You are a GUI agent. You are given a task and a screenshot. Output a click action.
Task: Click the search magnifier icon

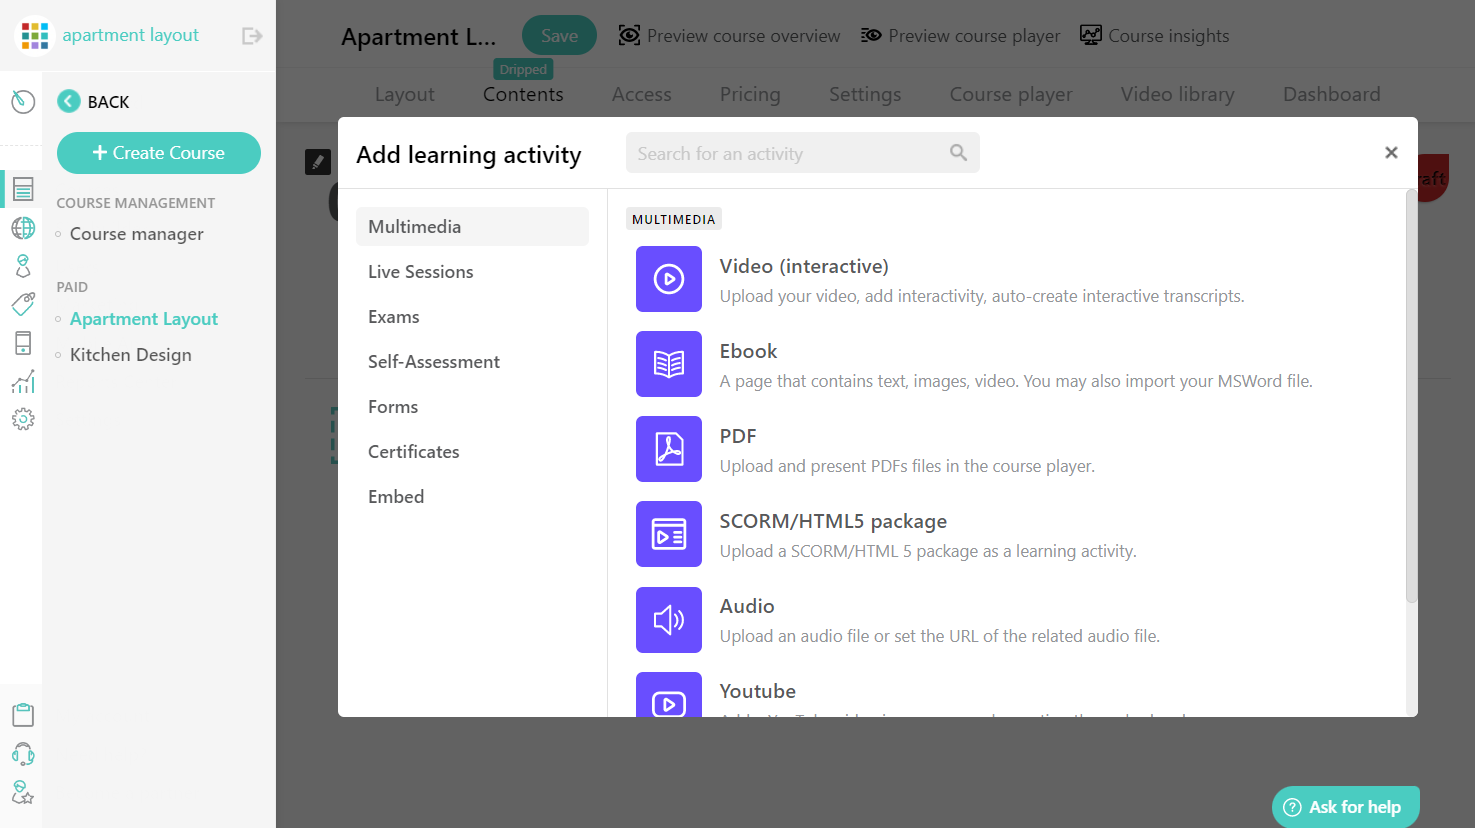click(x=958, y=153)
